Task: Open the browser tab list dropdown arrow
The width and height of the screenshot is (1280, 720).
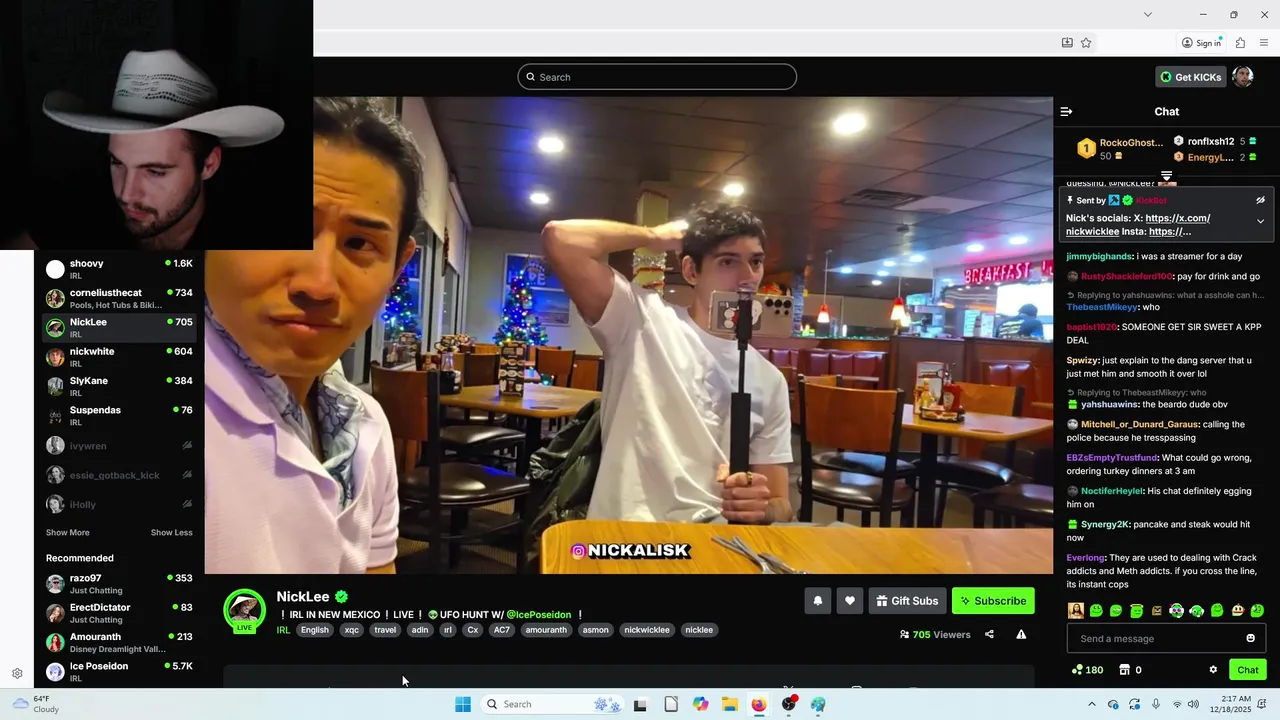Action: [x=1147, y=14]
